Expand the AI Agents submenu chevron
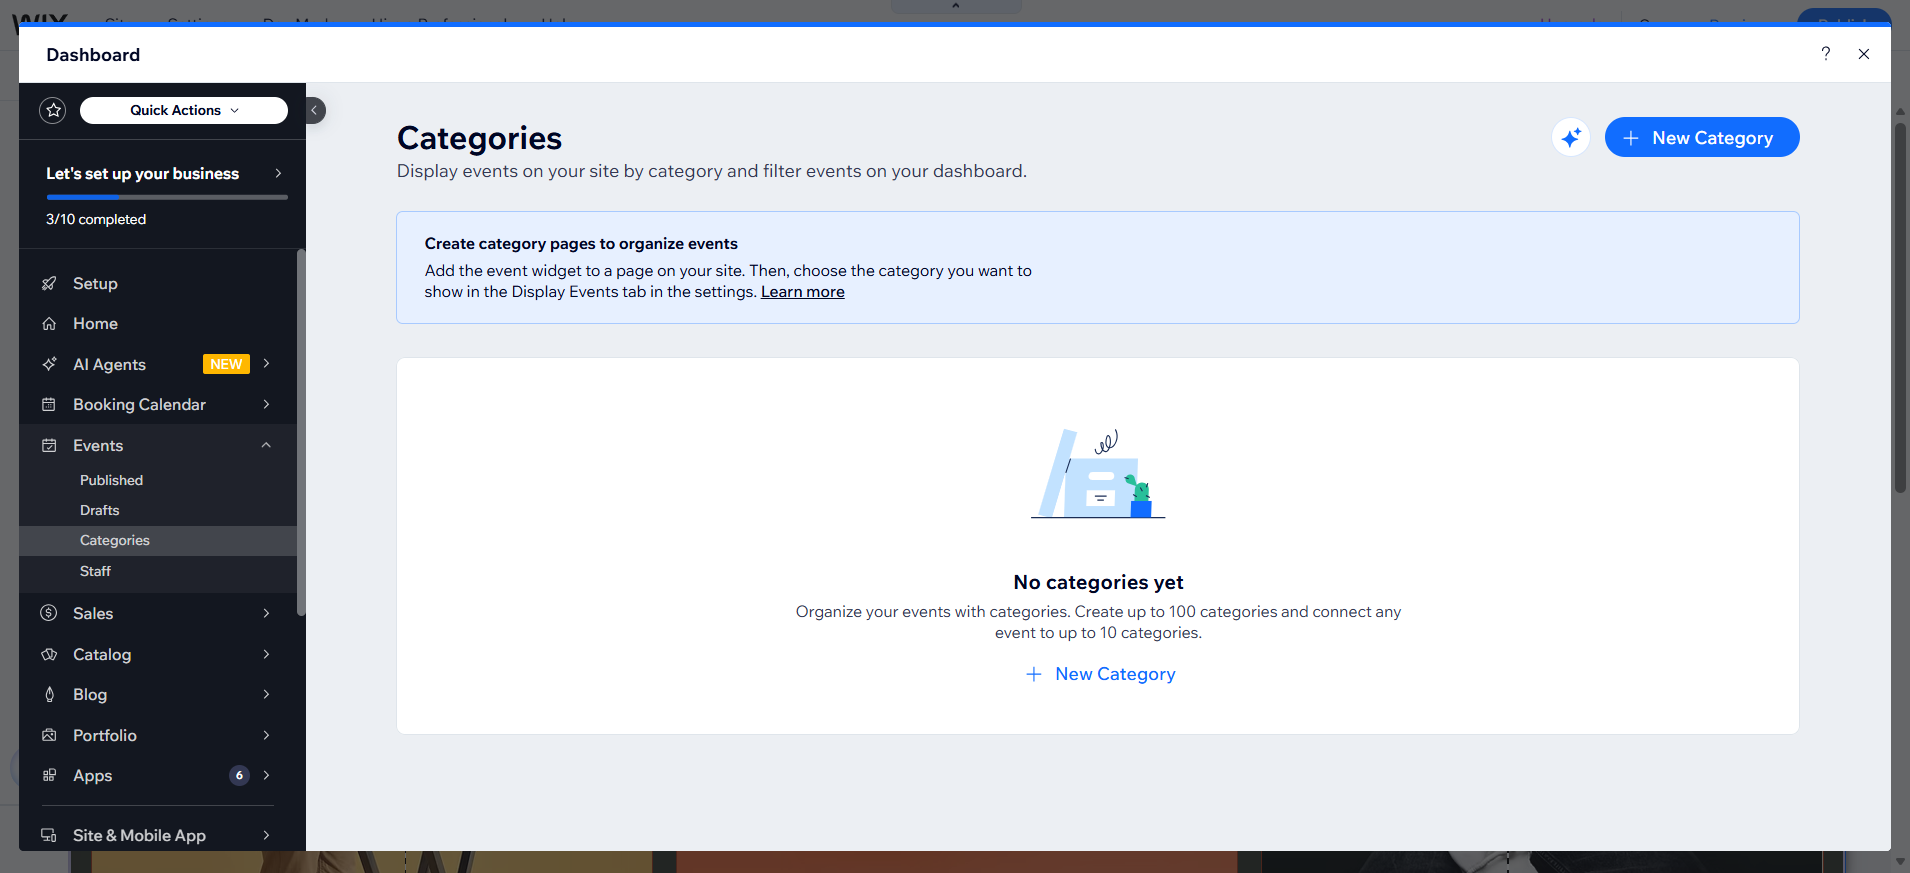The image size is (1910, 873). (267, 364)
